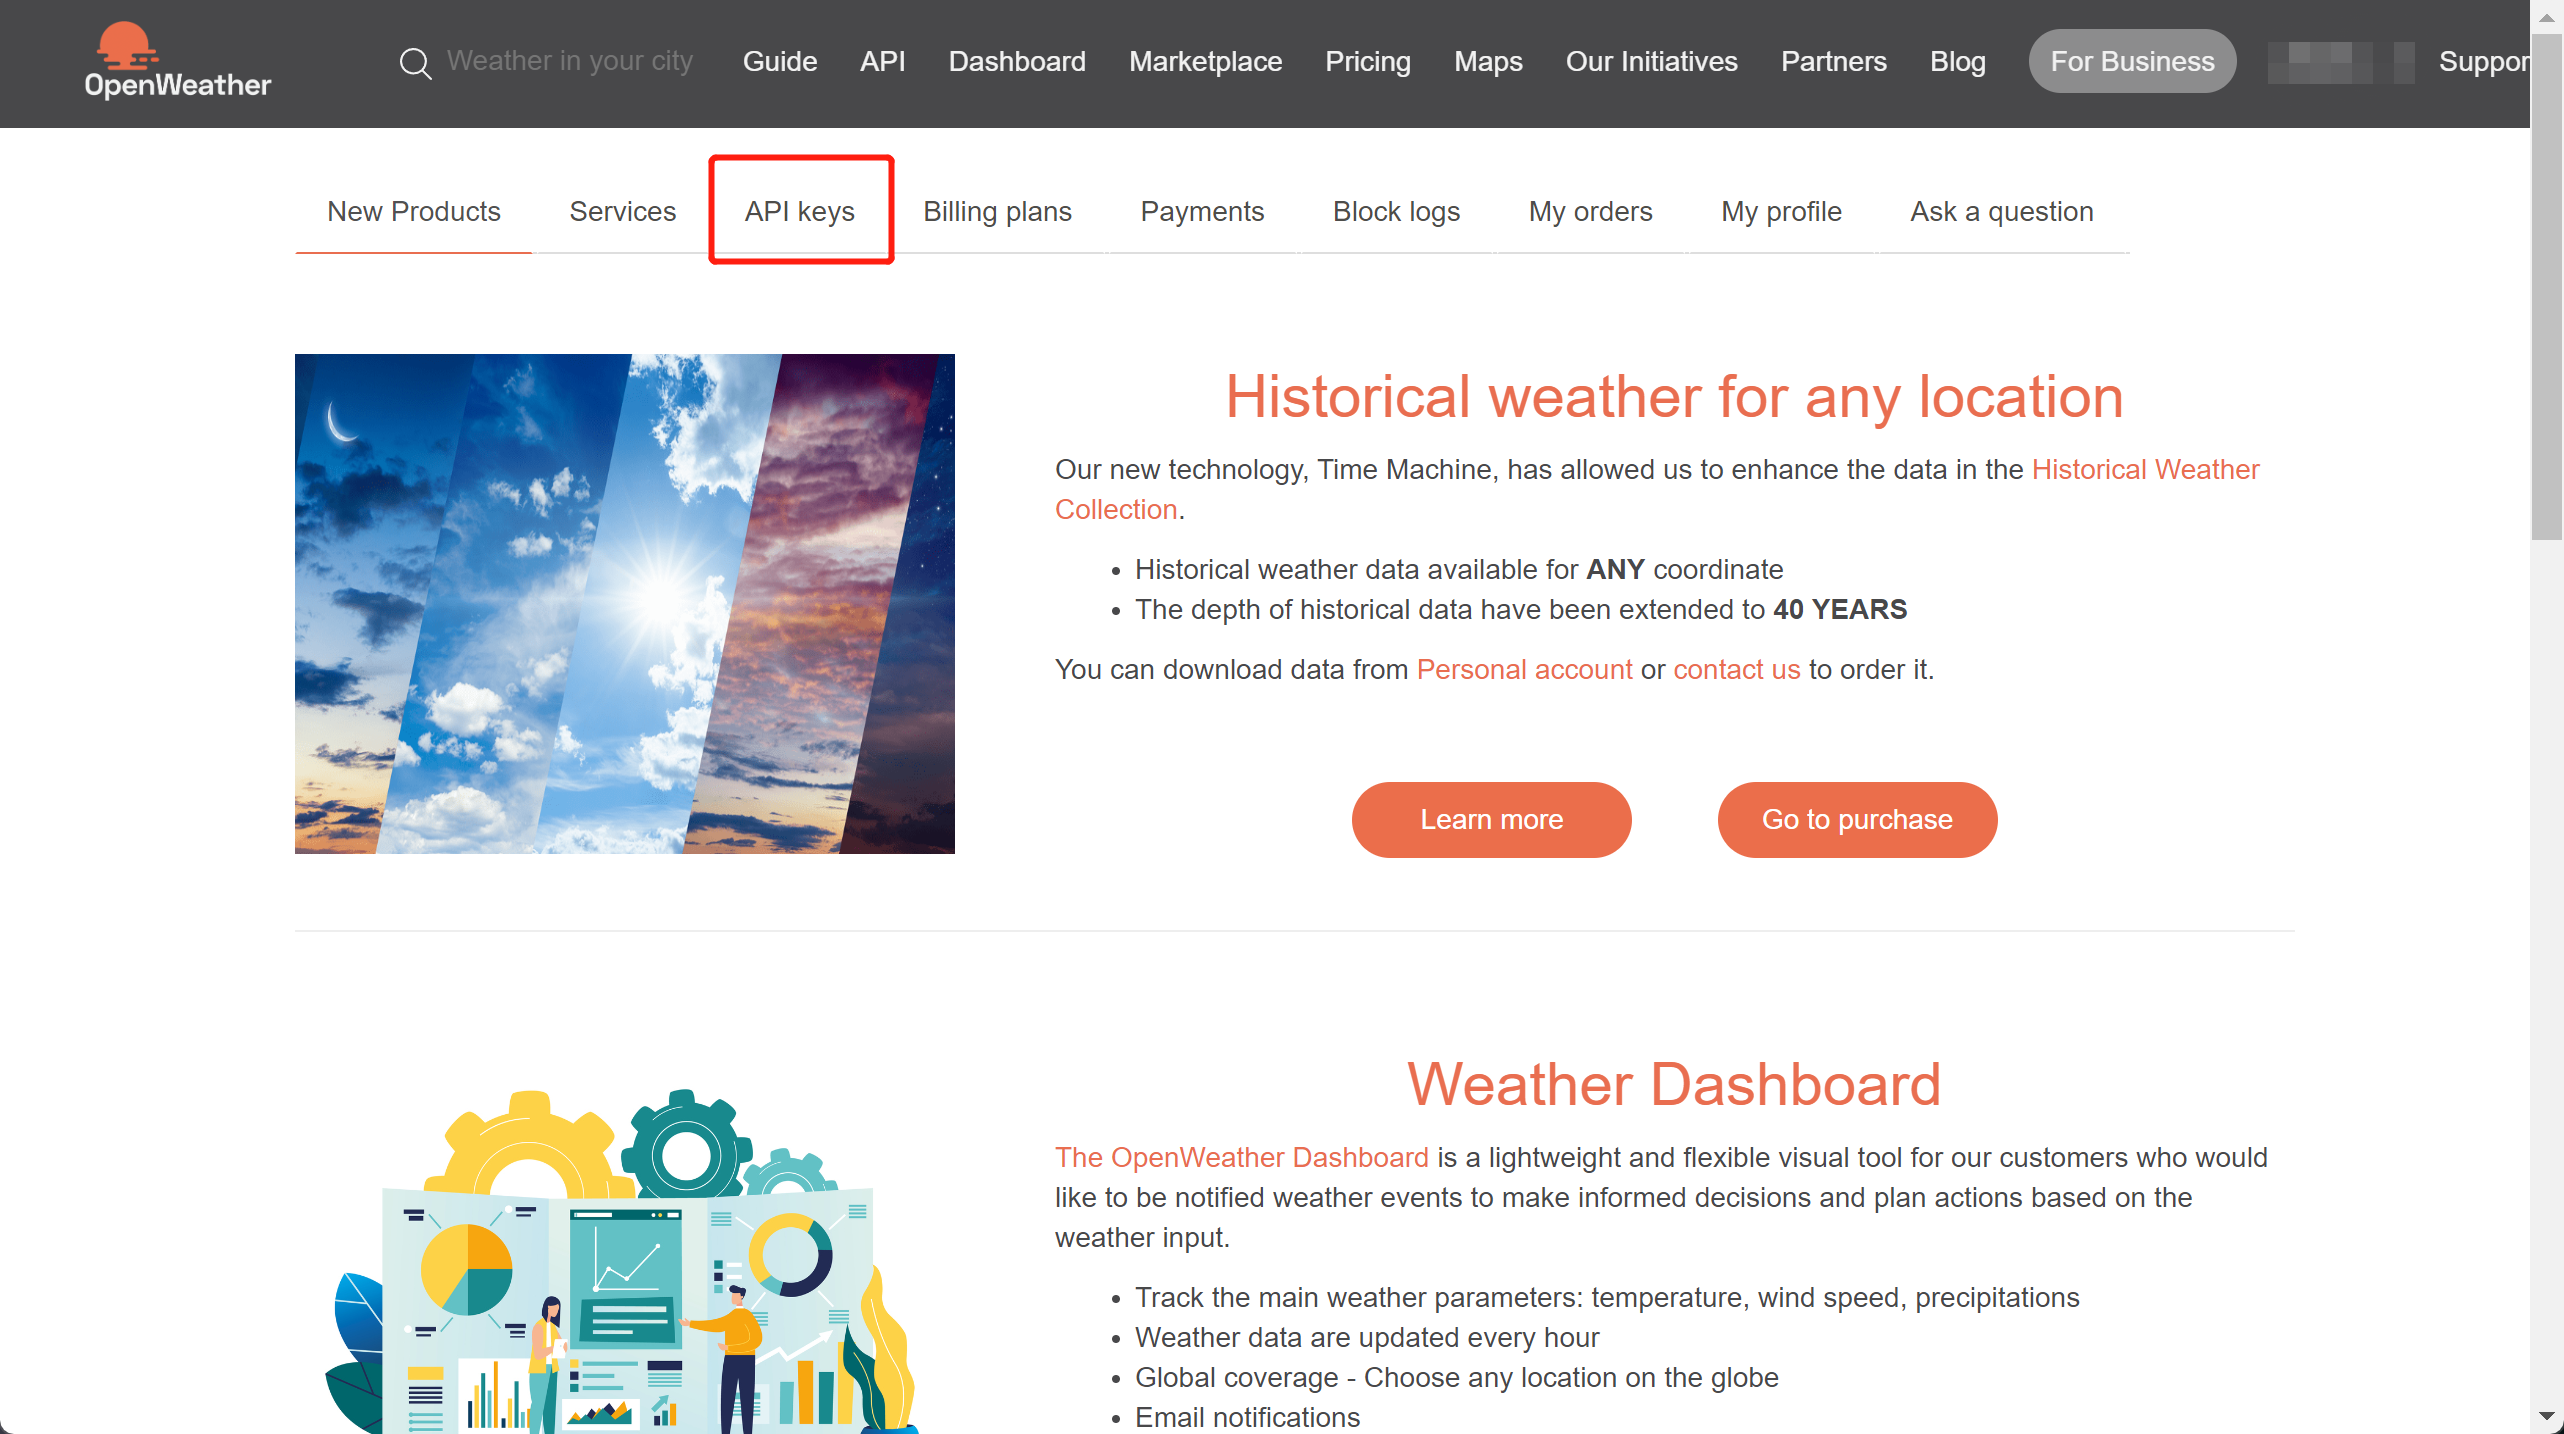The height and width of the screenshot is (1434, 2564).
Task: Open the My profile tab
Action: pyautogui.click(x=1781, y=211)
